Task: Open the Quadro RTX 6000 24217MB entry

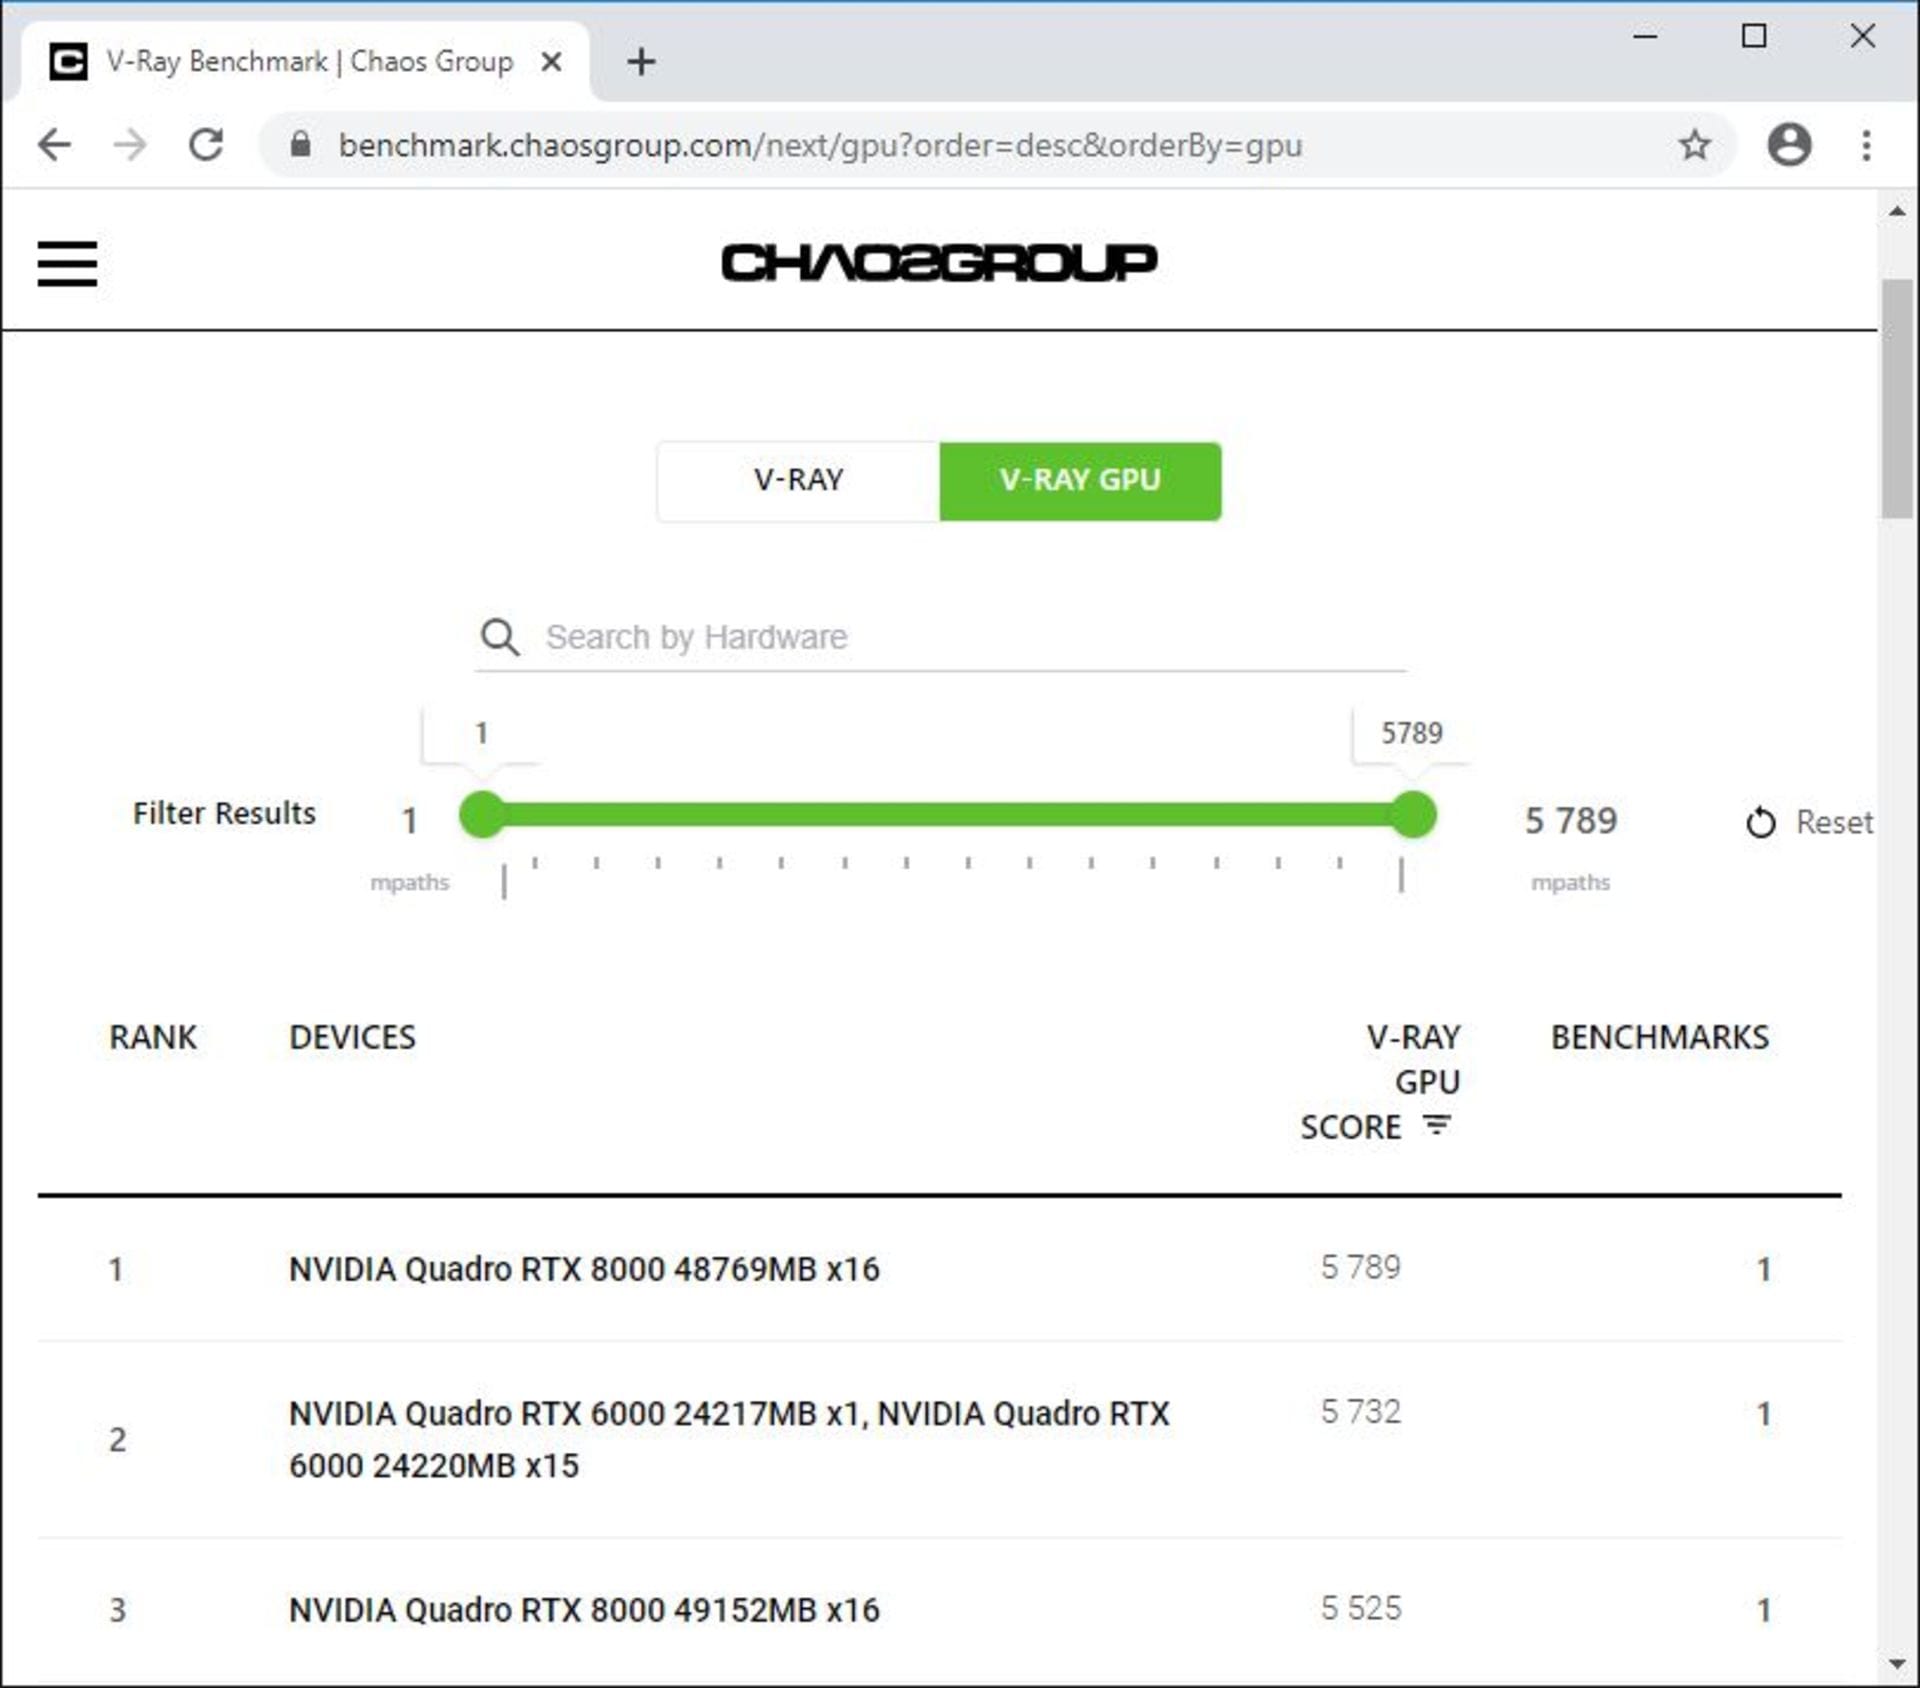Action: [x=729, y=1440]
